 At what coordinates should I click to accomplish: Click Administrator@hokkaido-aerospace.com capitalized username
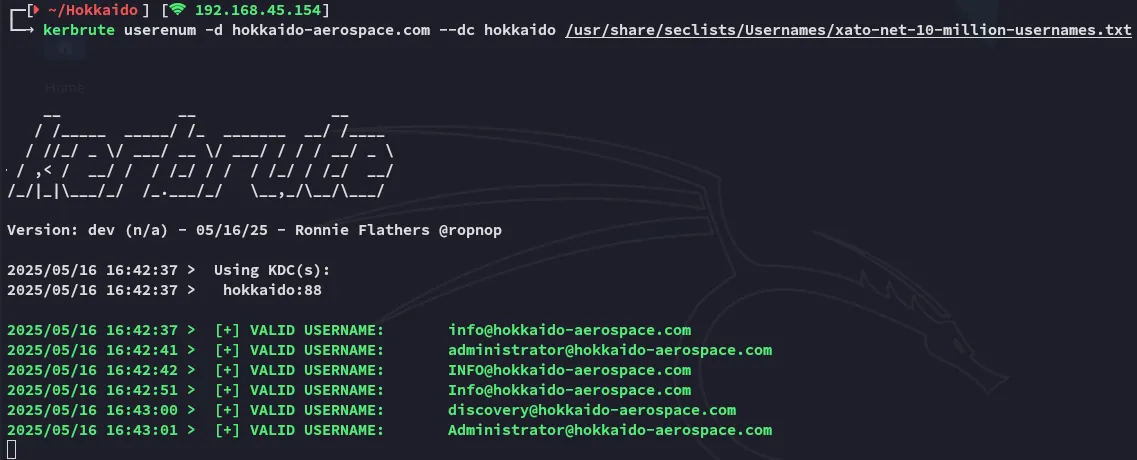(610, 430)
